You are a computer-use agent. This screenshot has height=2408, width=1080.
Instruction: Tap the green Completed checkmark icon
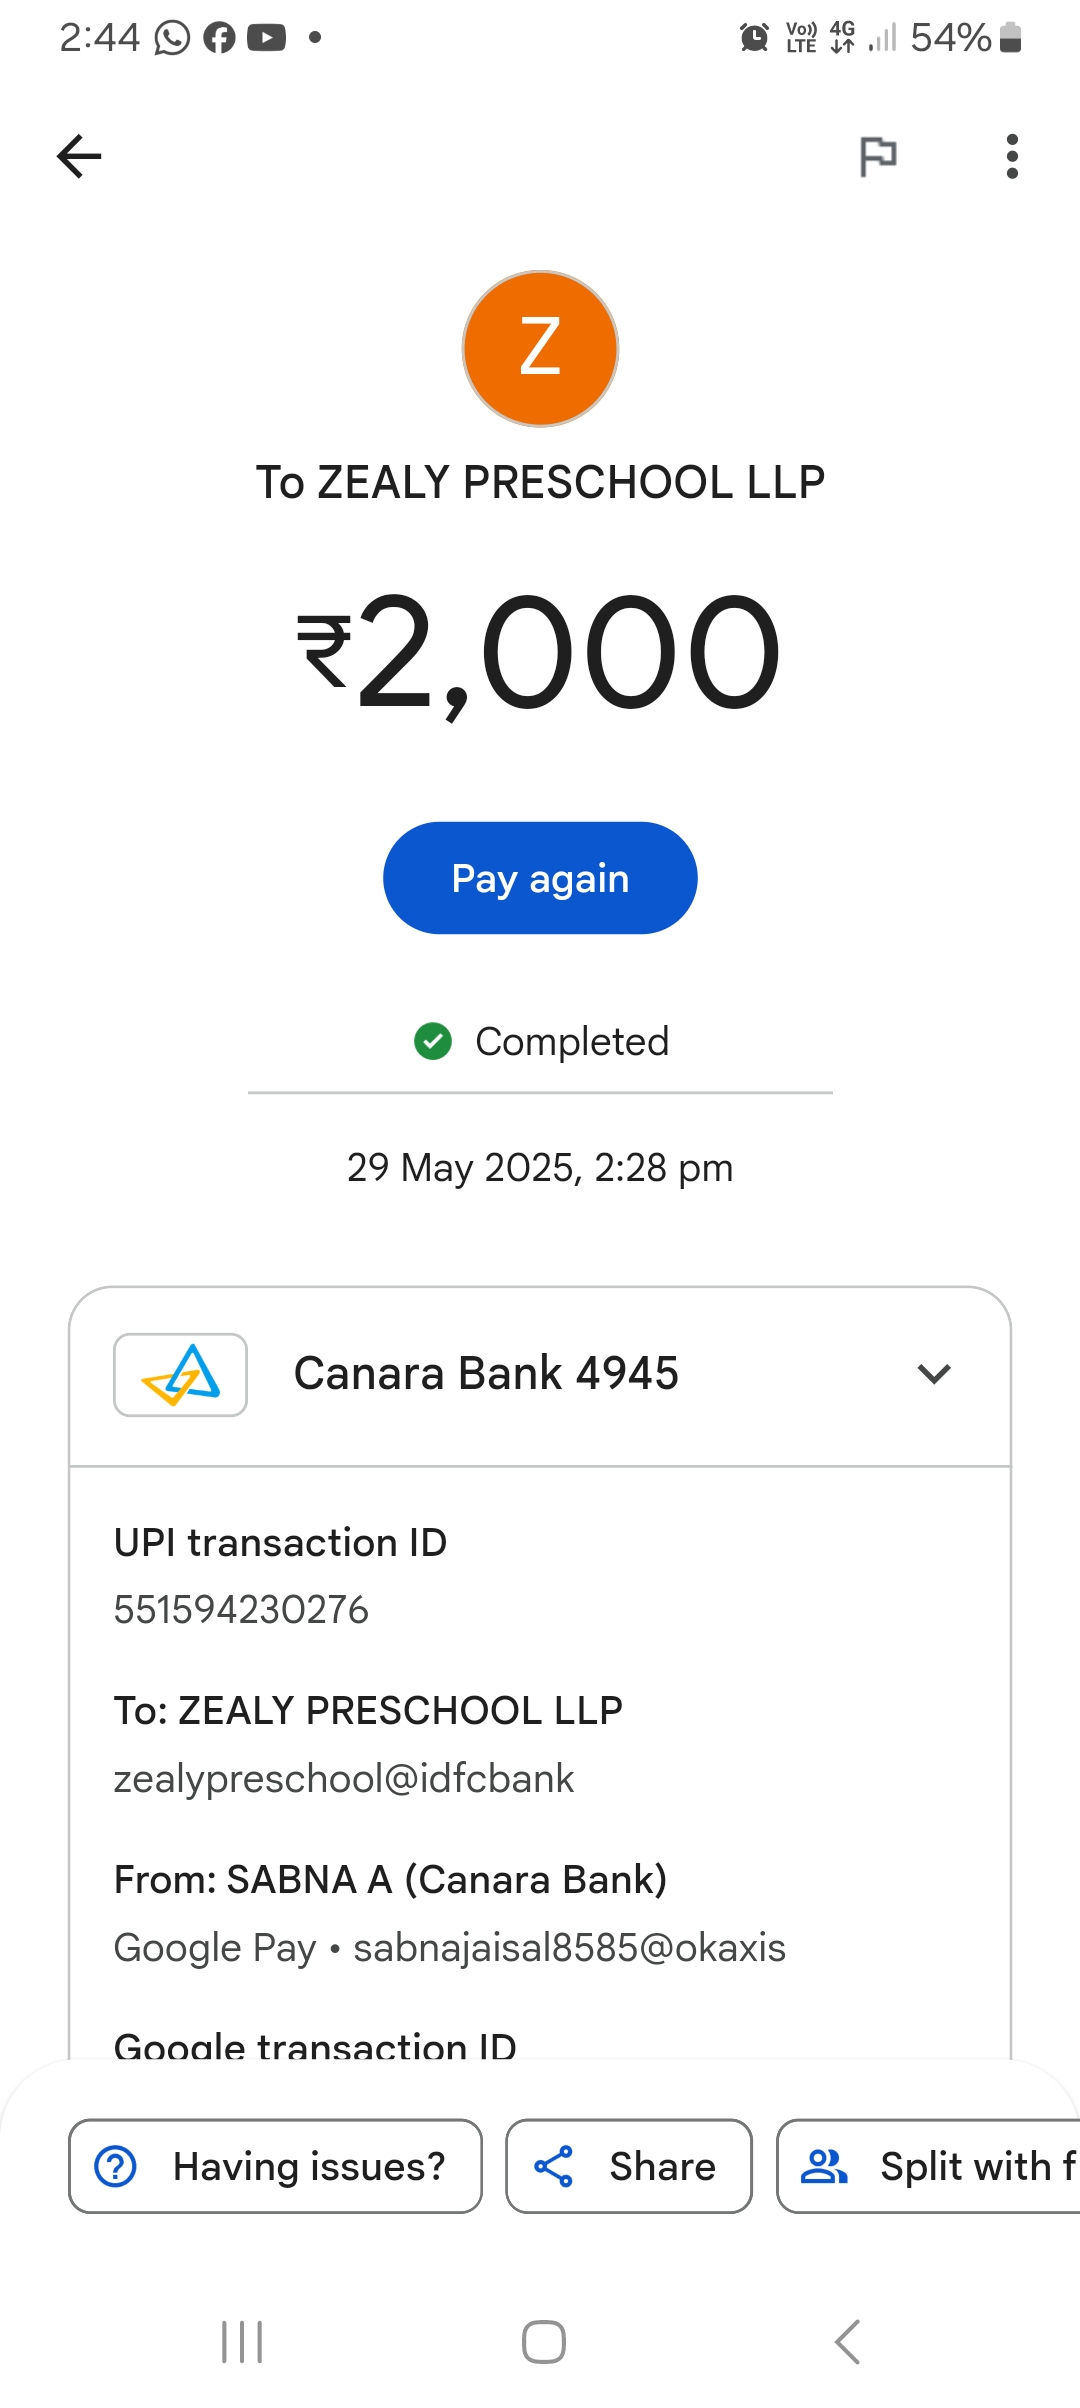point(433,1041)
